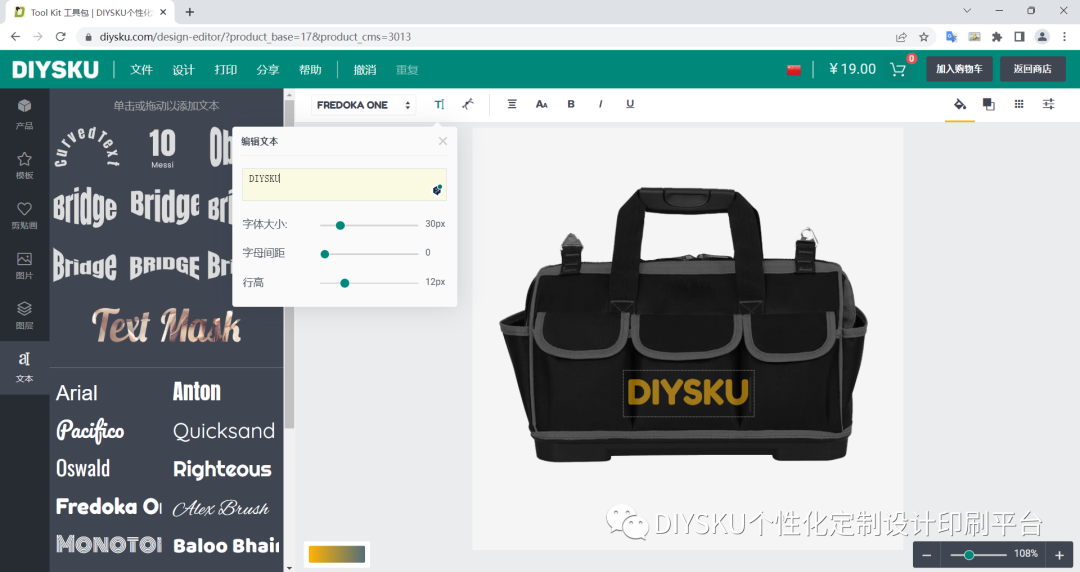Toggle underline text formatting
Viewport: 1080px width, 572px height.
[x=630, y=104]
